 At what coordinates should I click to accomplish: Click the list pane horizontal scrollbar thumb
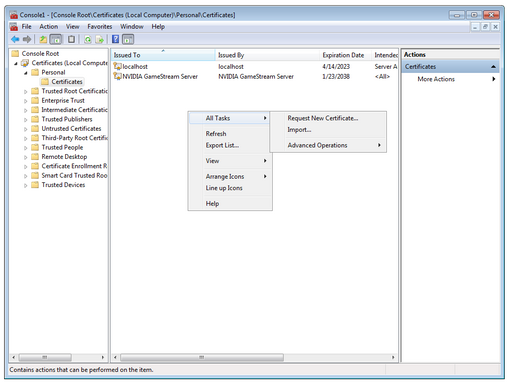[x=202, y=357]
